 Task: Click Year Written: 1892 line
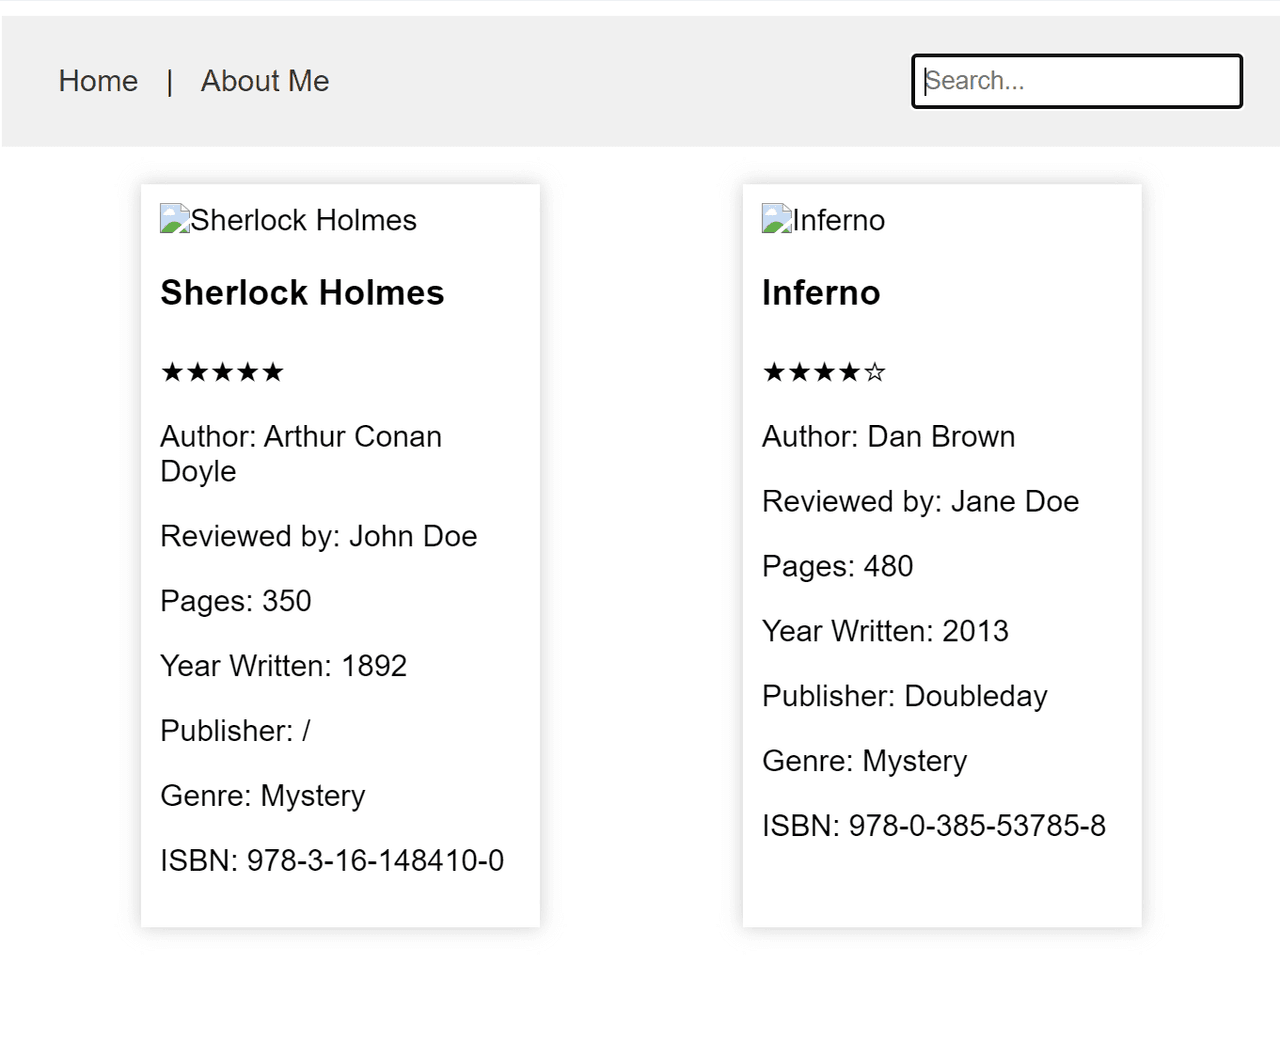pyautogui.click(x=283, y=666)
